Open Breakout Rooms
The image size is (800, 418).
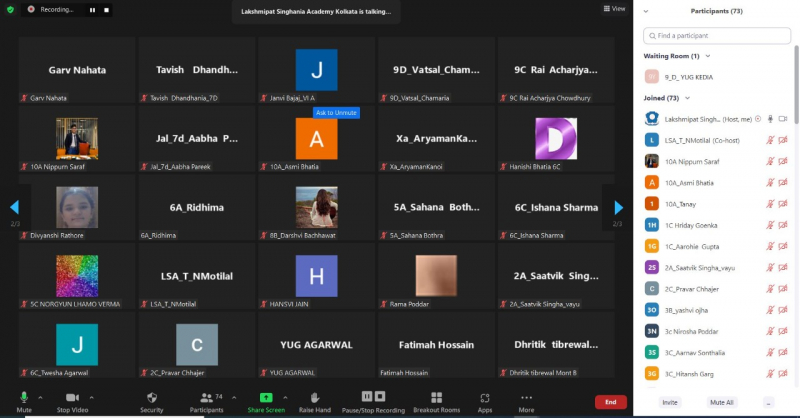[436, 397]
